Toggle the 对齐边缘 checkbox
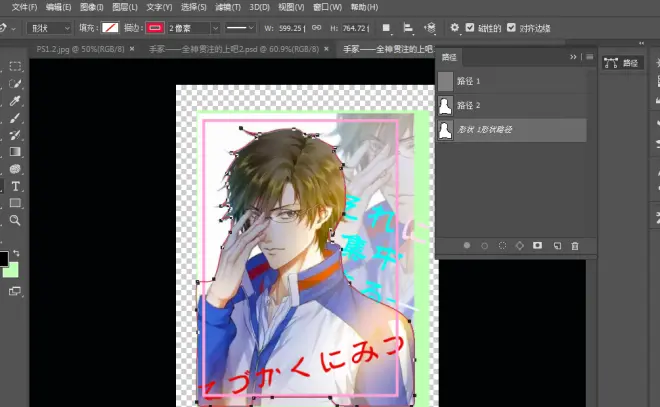The image size is (660, 407). coord(511,28)
